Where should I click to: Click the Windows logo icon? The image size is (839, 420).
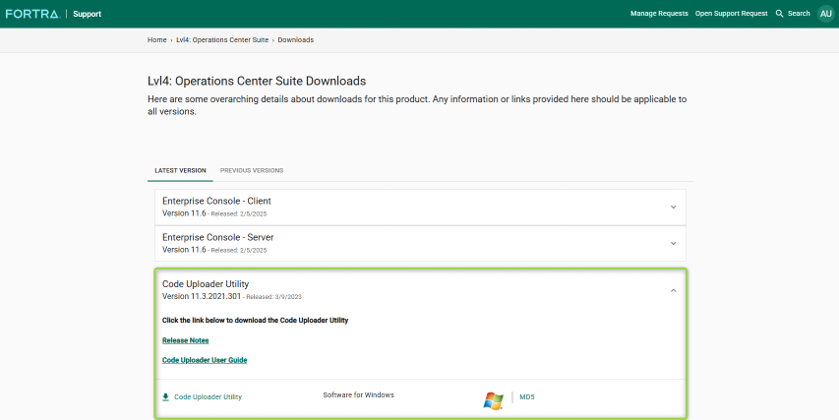pyautogui.click(x=493, y=400)
